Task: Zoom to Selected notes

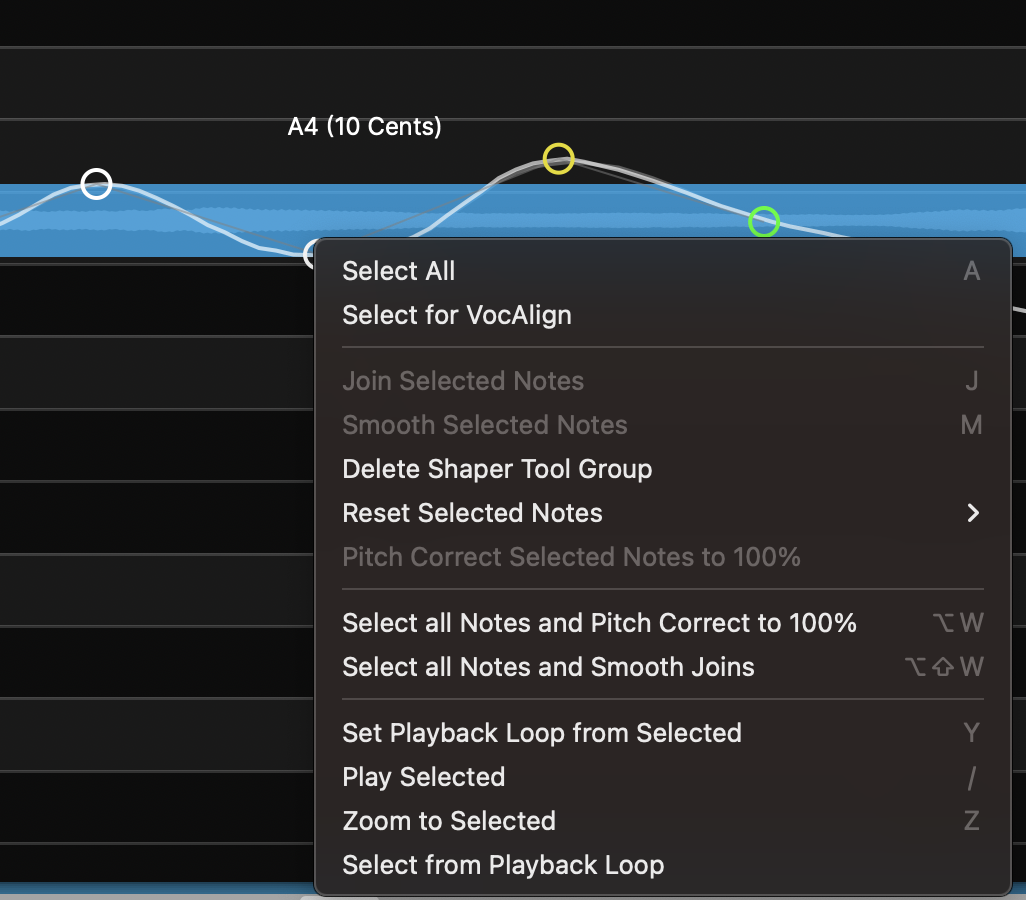Action: click(449, 821)
